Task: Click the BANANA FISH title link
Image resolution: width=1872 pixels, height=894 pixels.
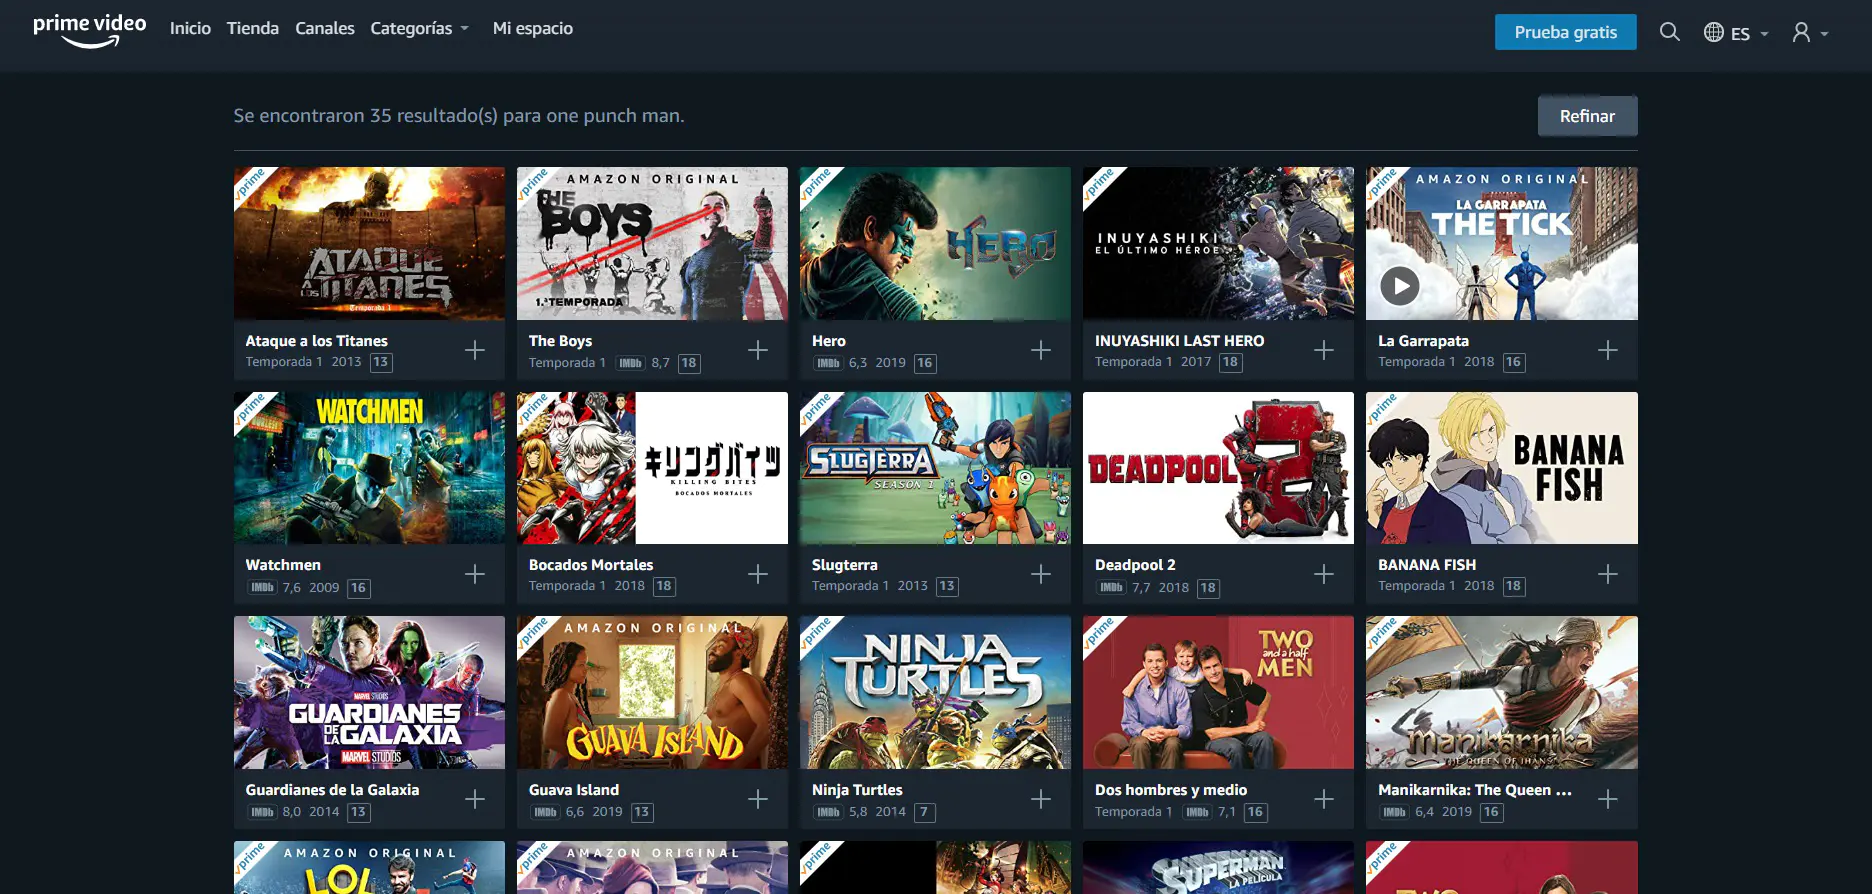Action: (x=1427, y=565)
